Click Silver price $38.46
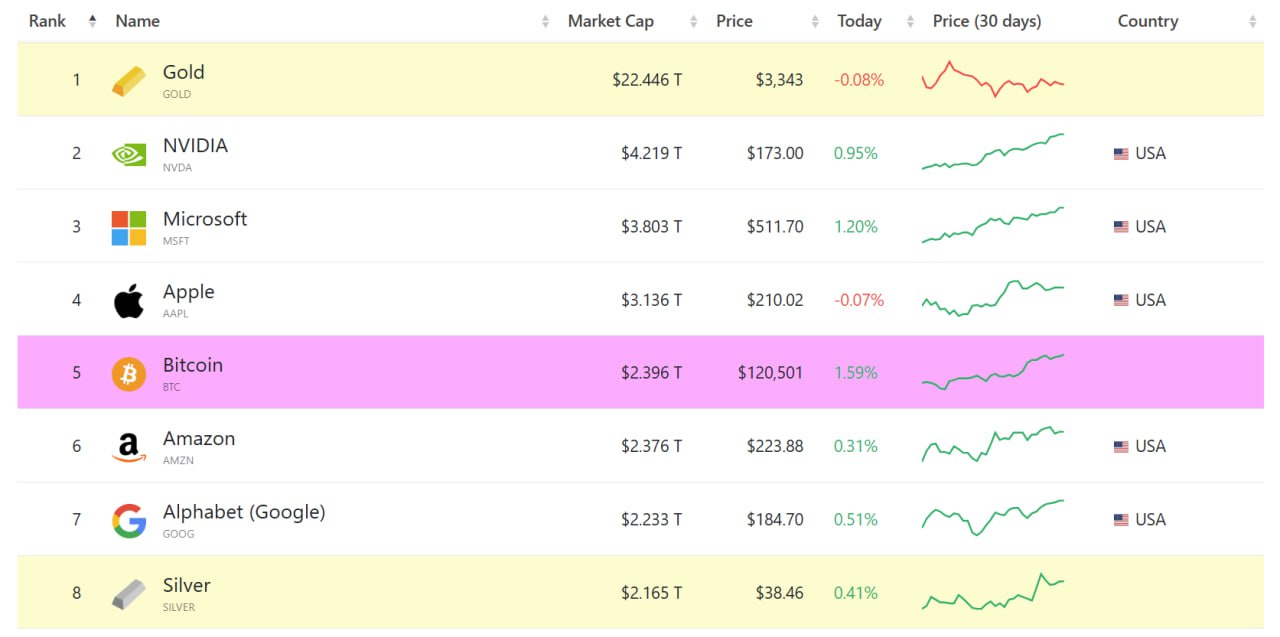Screen dimensions: 1280x637 [779, 594]
